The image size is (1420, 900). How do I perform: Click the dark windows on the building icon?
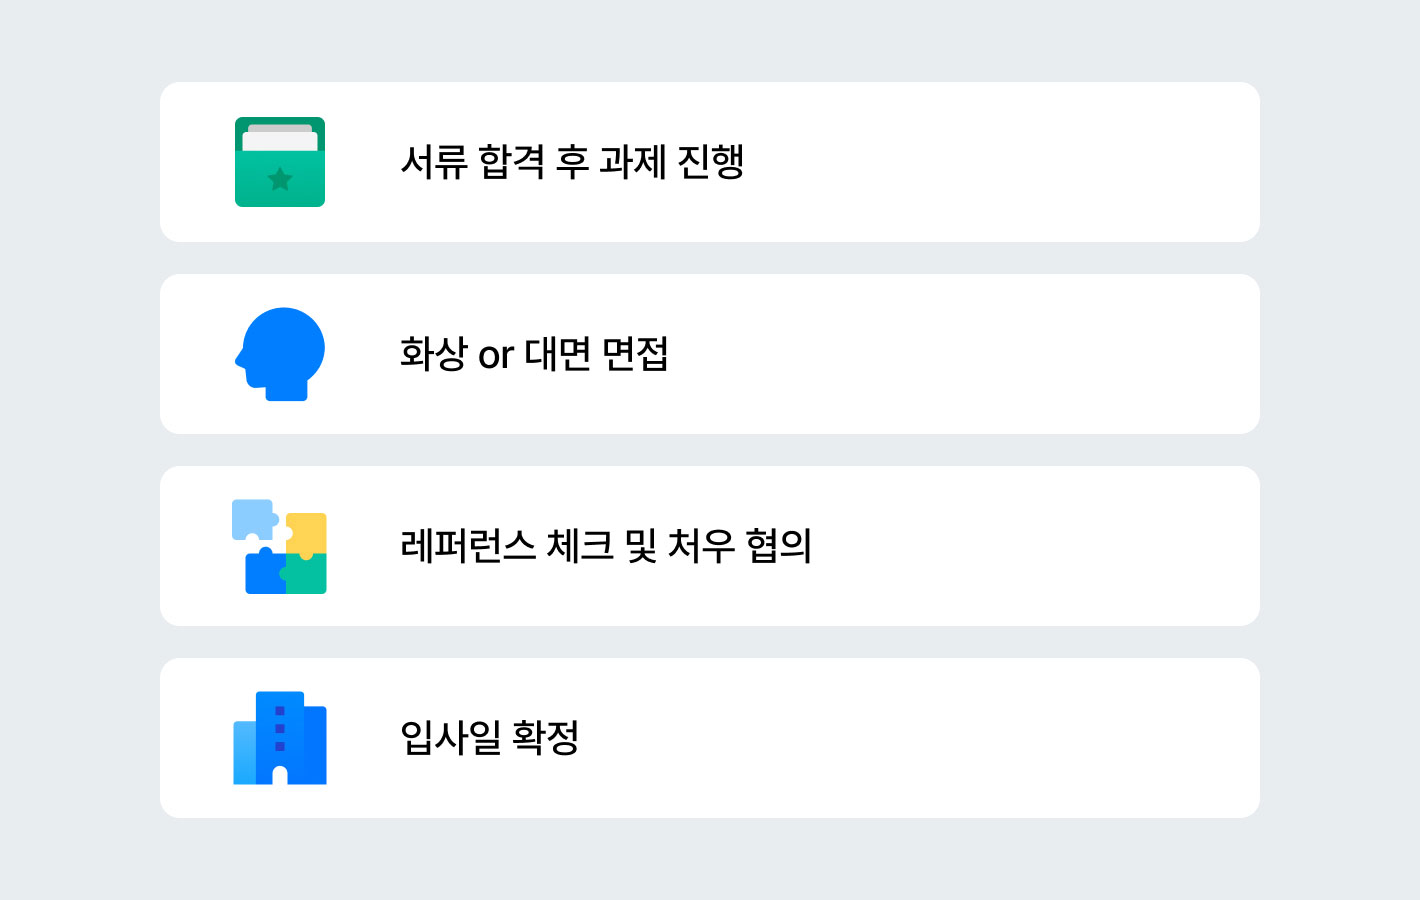(x=280, y=728)
